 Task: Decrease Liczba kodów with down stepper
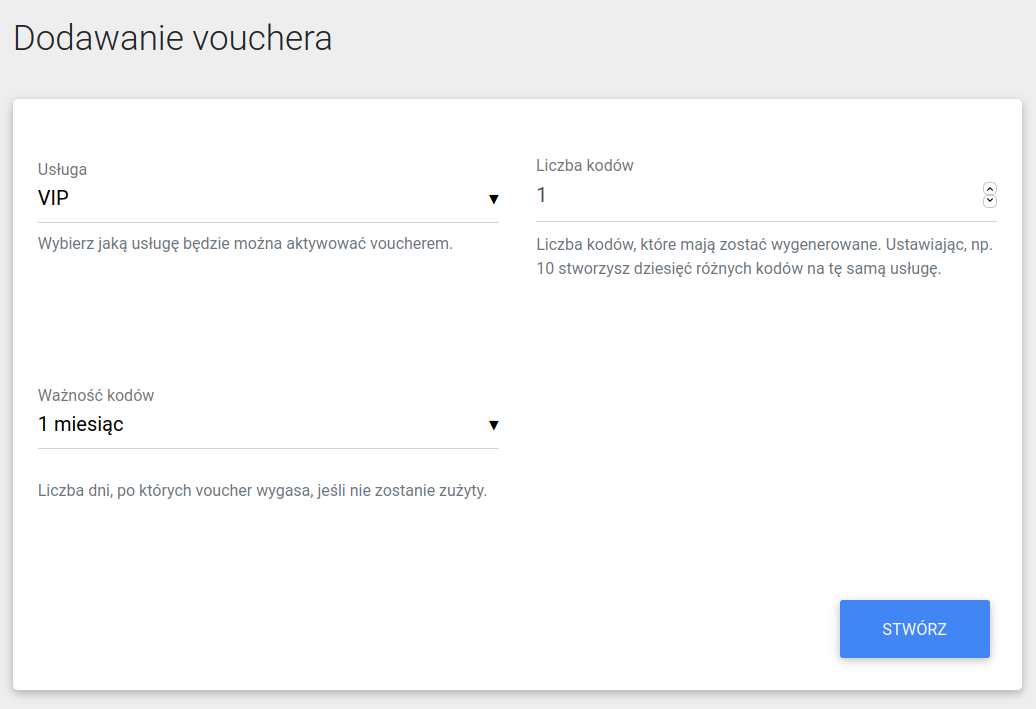(x=990, y=201)
